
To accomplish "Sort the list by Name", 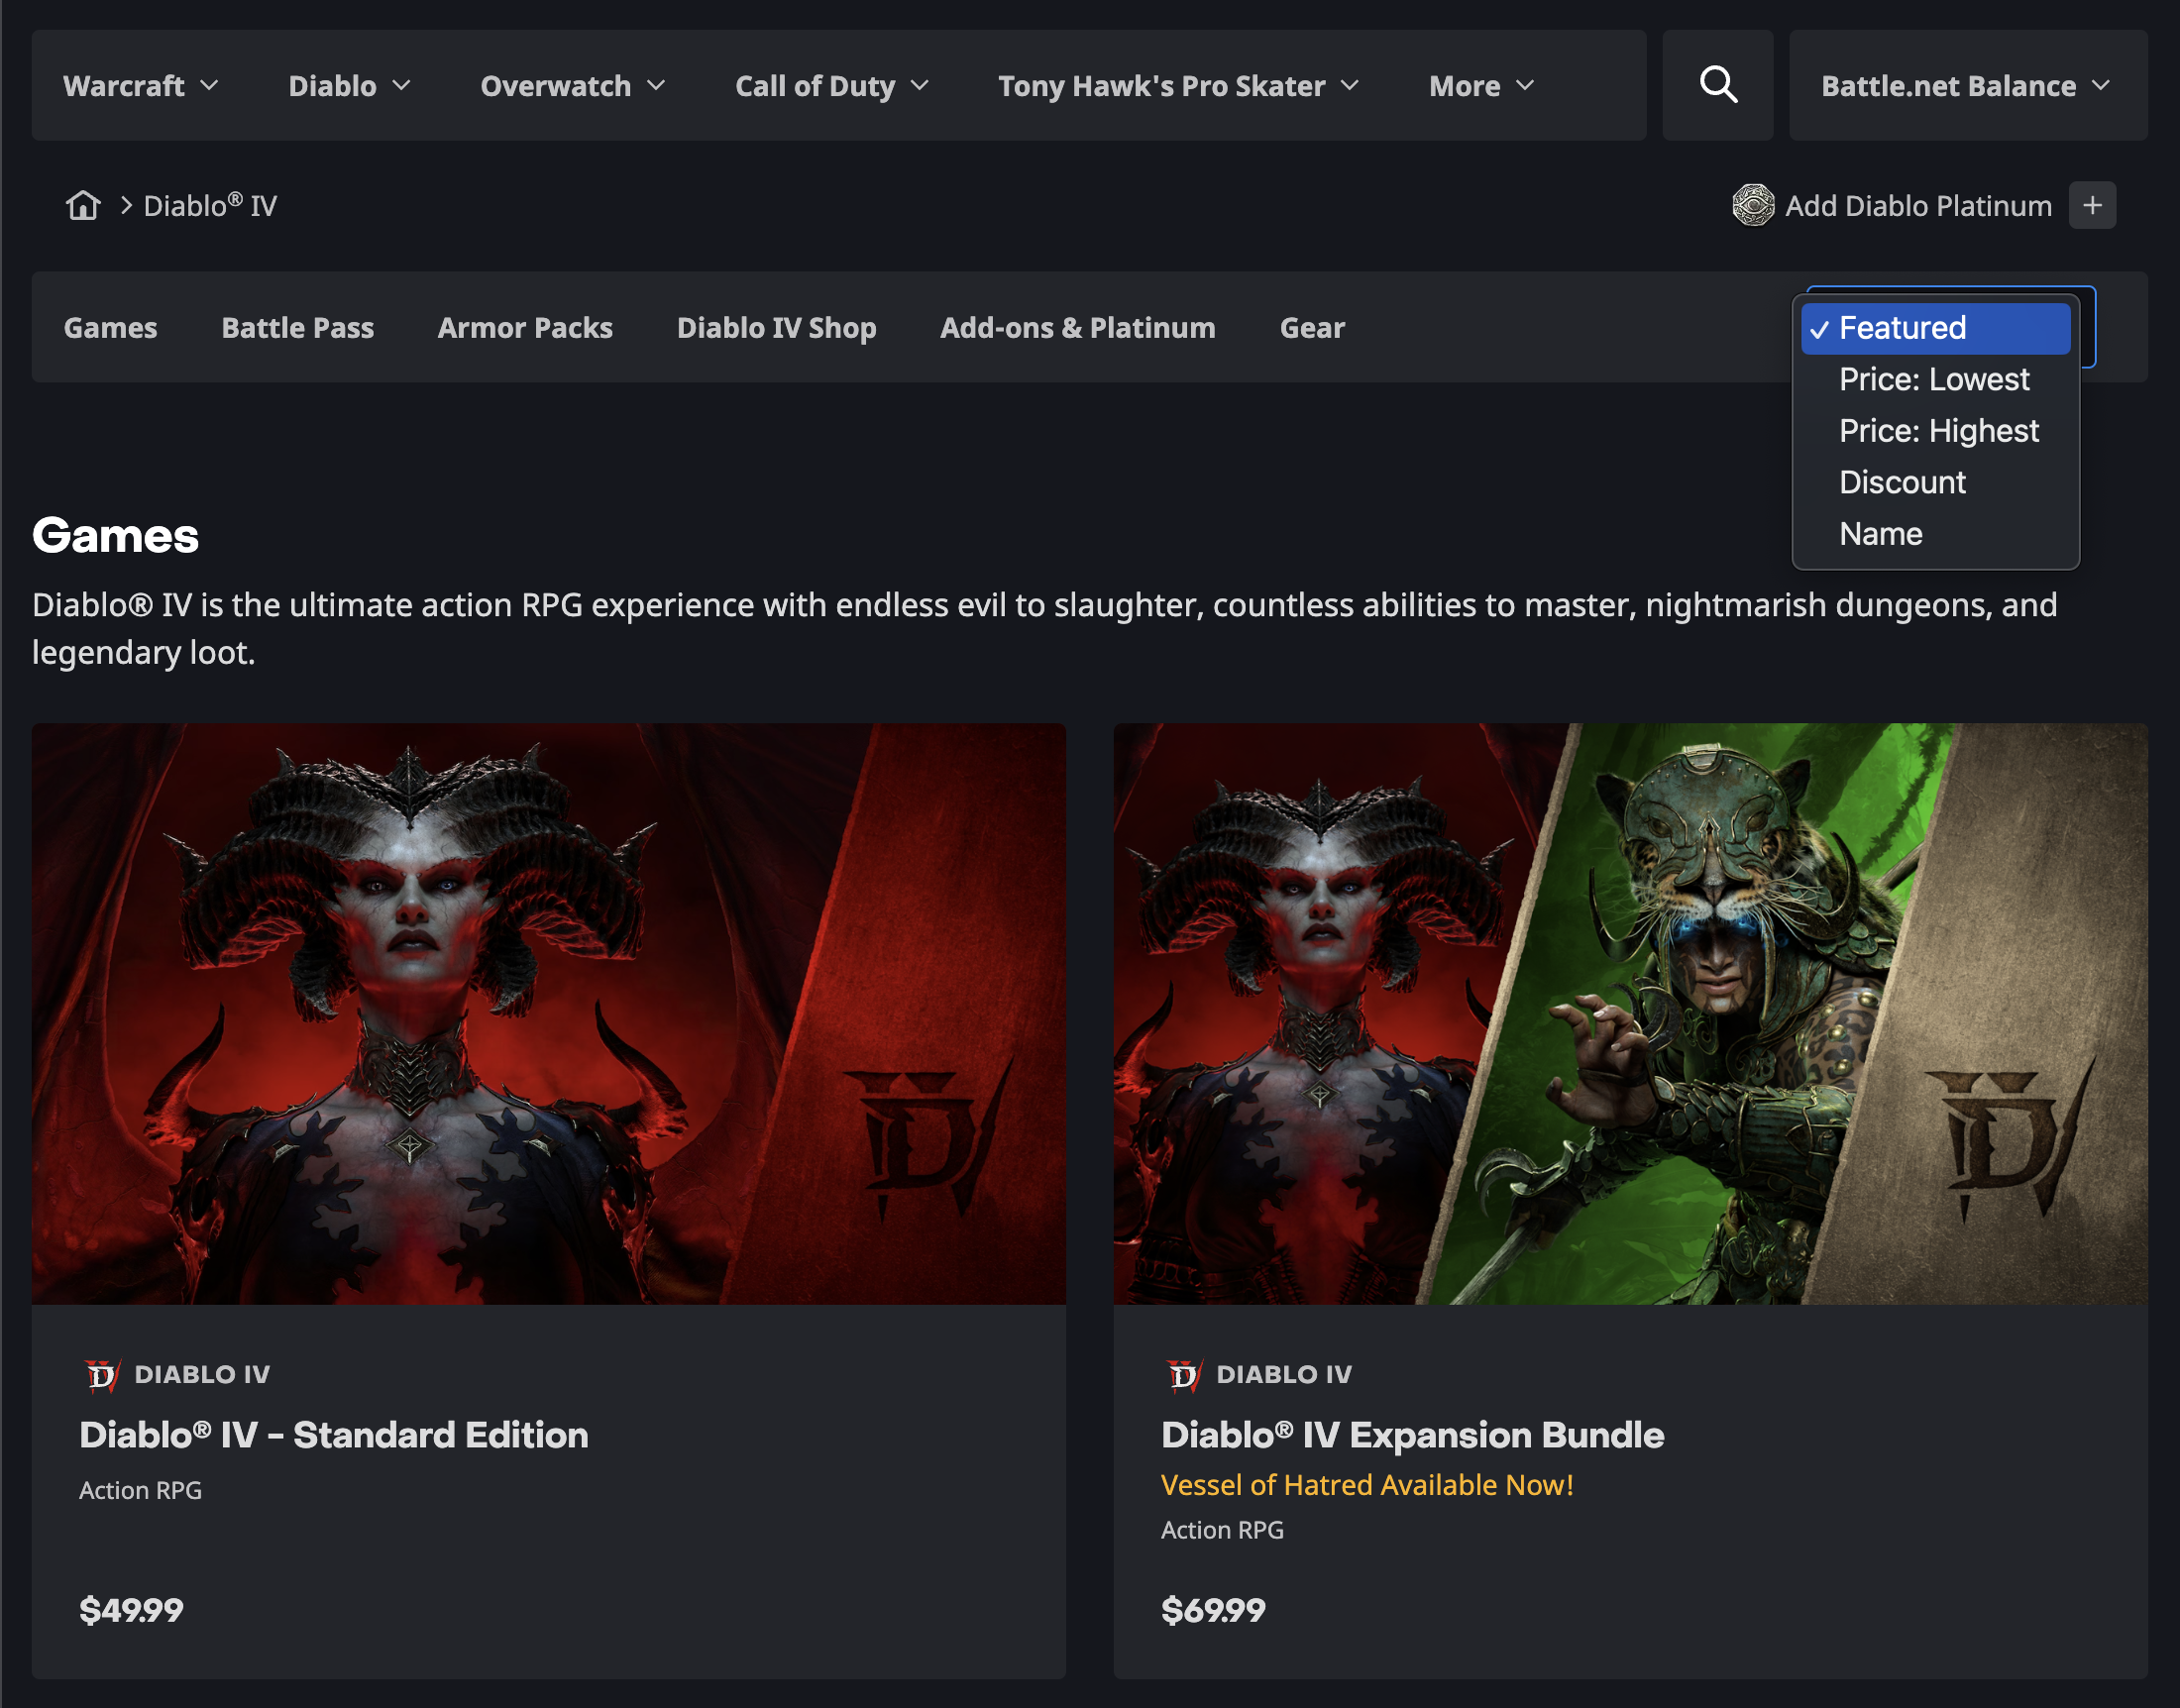I will [1880, 533].
